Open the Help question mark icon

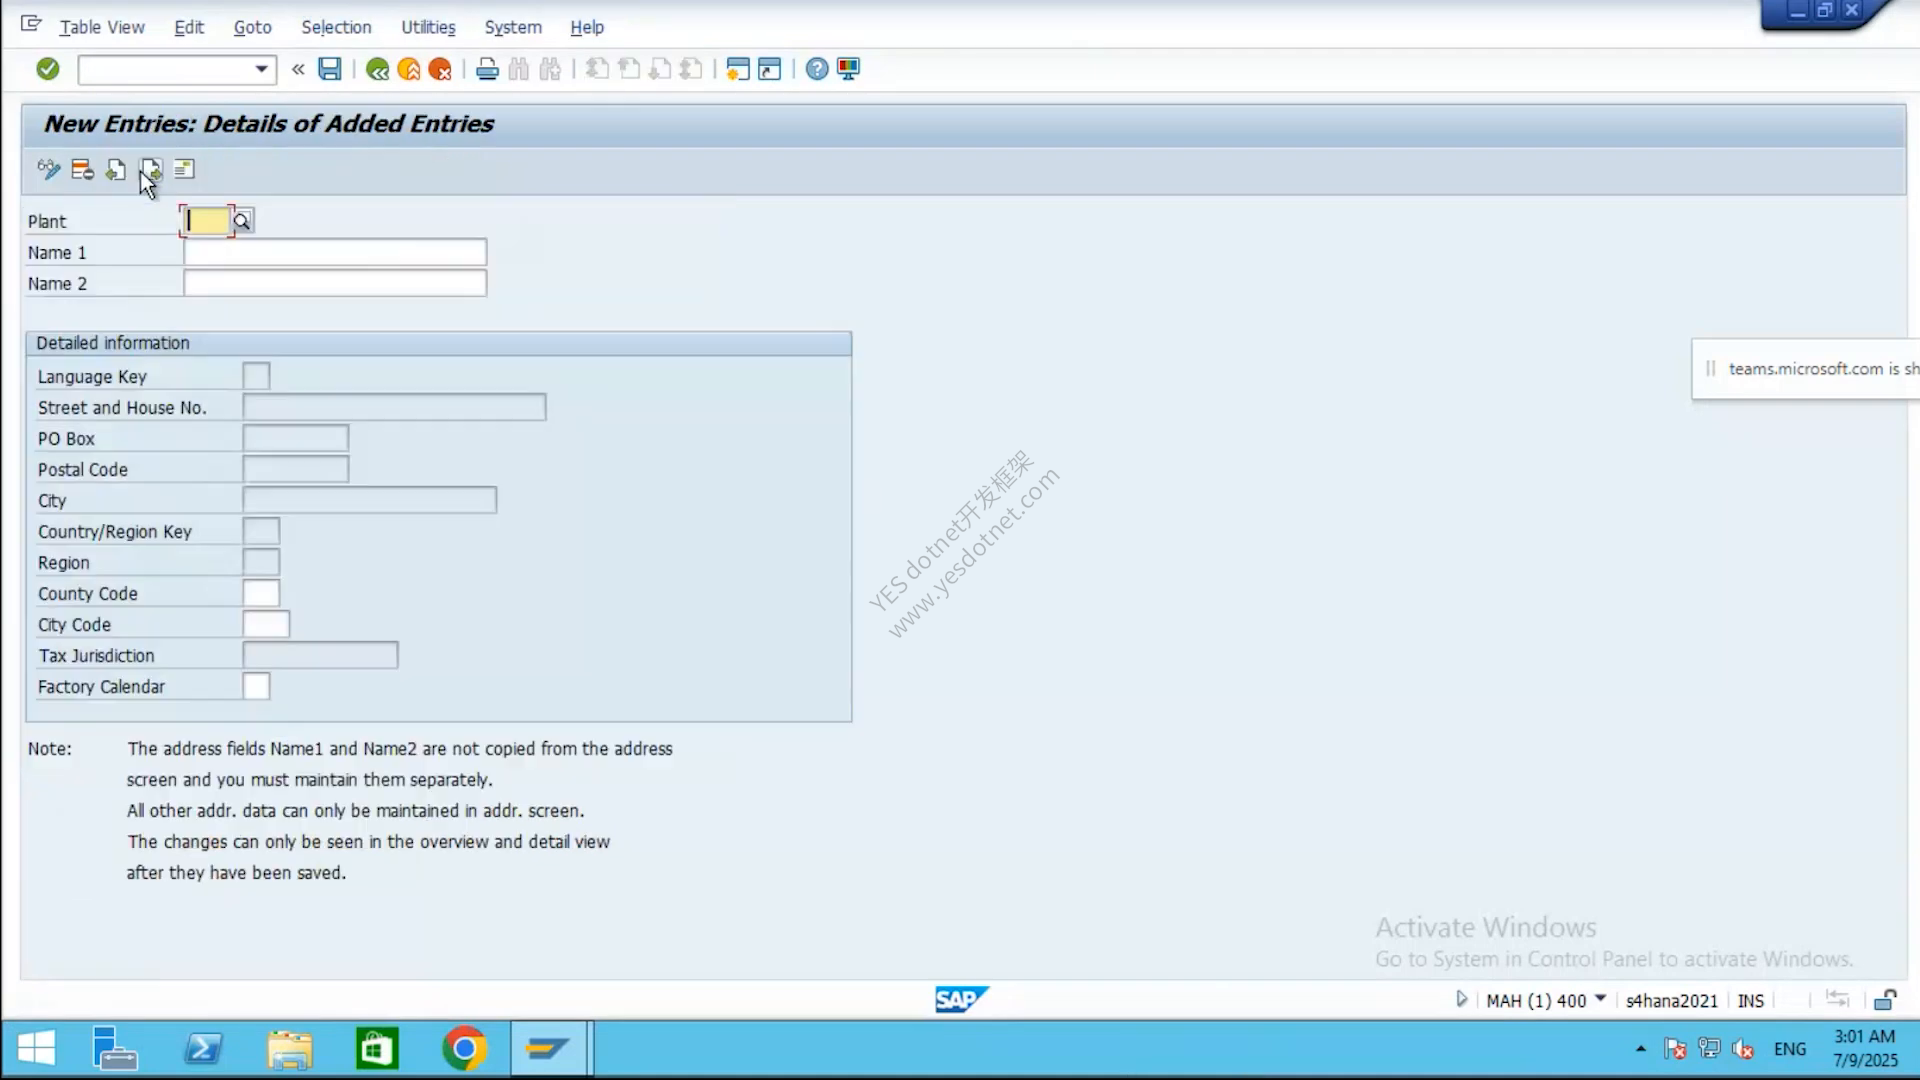point(817,69)
